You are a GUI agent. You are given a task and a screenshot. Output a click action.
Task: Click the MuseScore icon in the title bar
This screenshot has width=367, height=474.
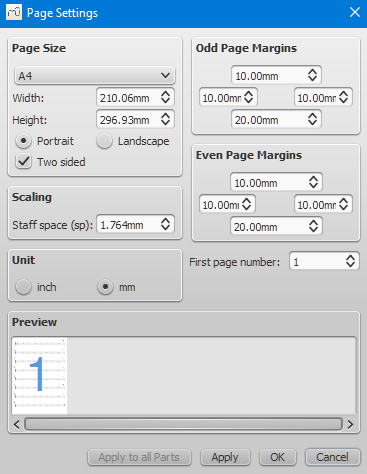(x=14, y=12)
